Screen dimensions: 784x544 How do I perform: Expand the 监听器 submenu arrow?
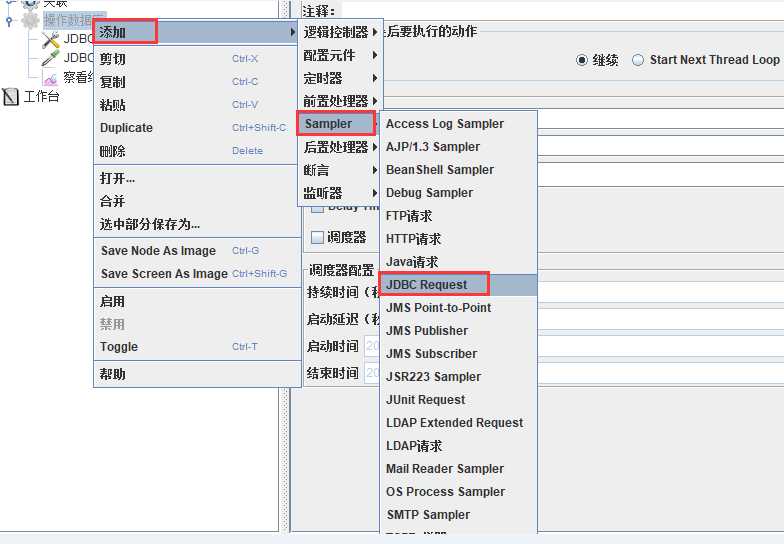point(374,193)
